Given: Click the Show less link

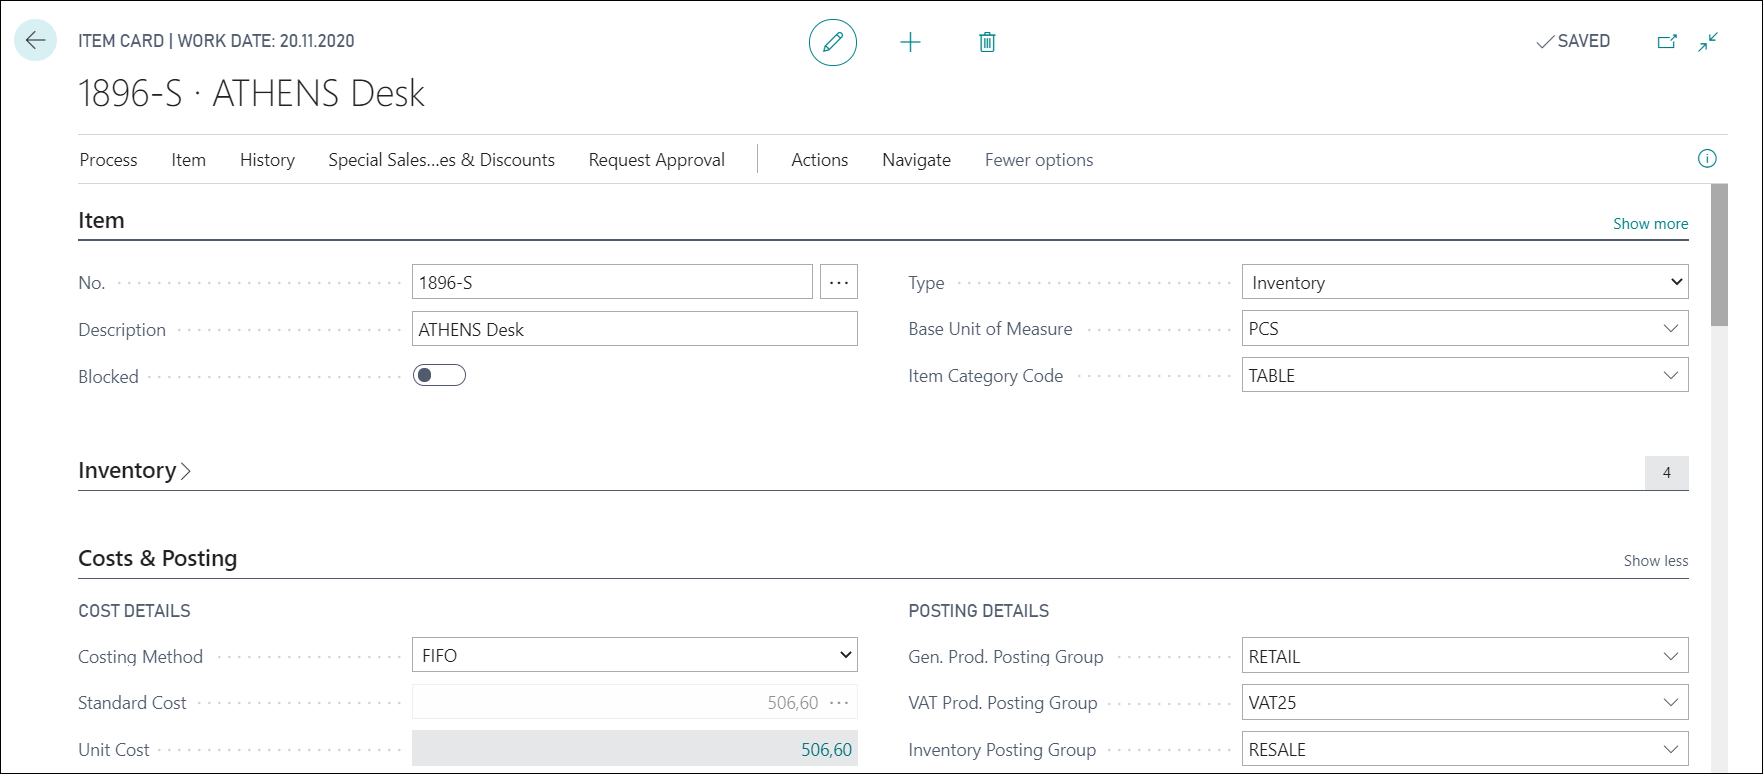Looking at the screenshot, I should point(1656,561).
